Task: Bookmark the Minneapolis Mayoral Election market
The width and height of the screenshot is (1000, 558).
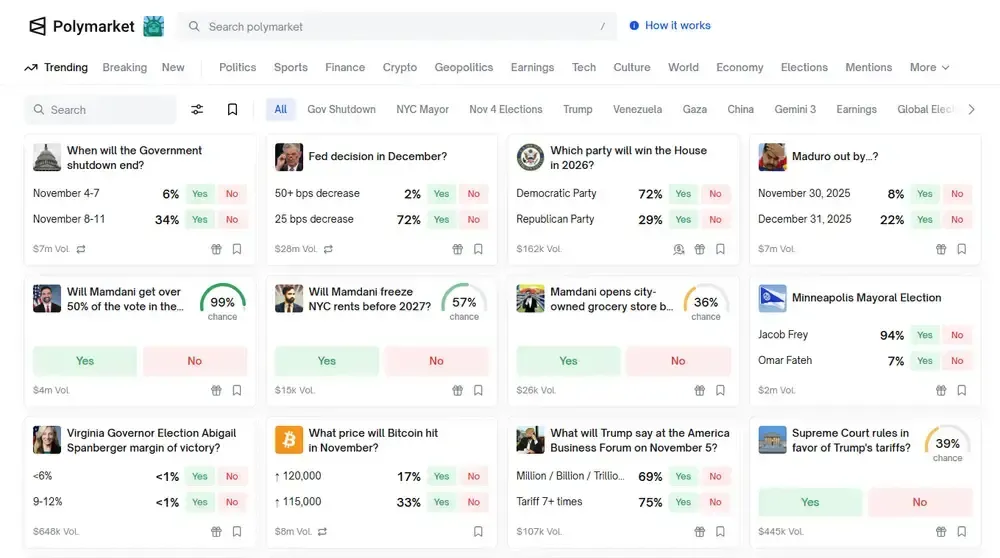Action: point(962,390)
